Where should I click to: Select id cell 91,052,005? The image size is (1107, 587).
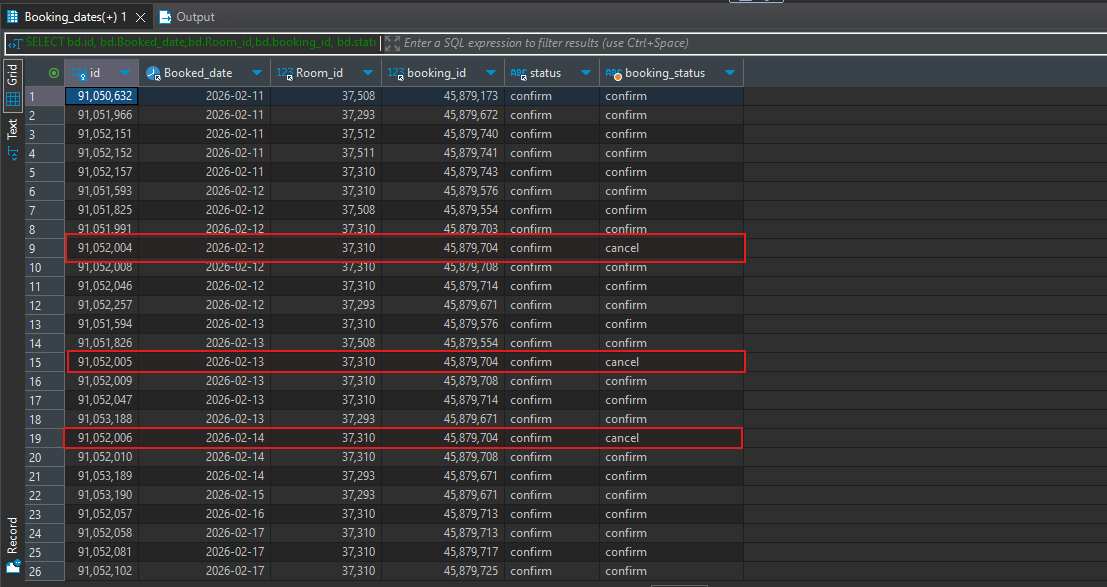[102, 362]
